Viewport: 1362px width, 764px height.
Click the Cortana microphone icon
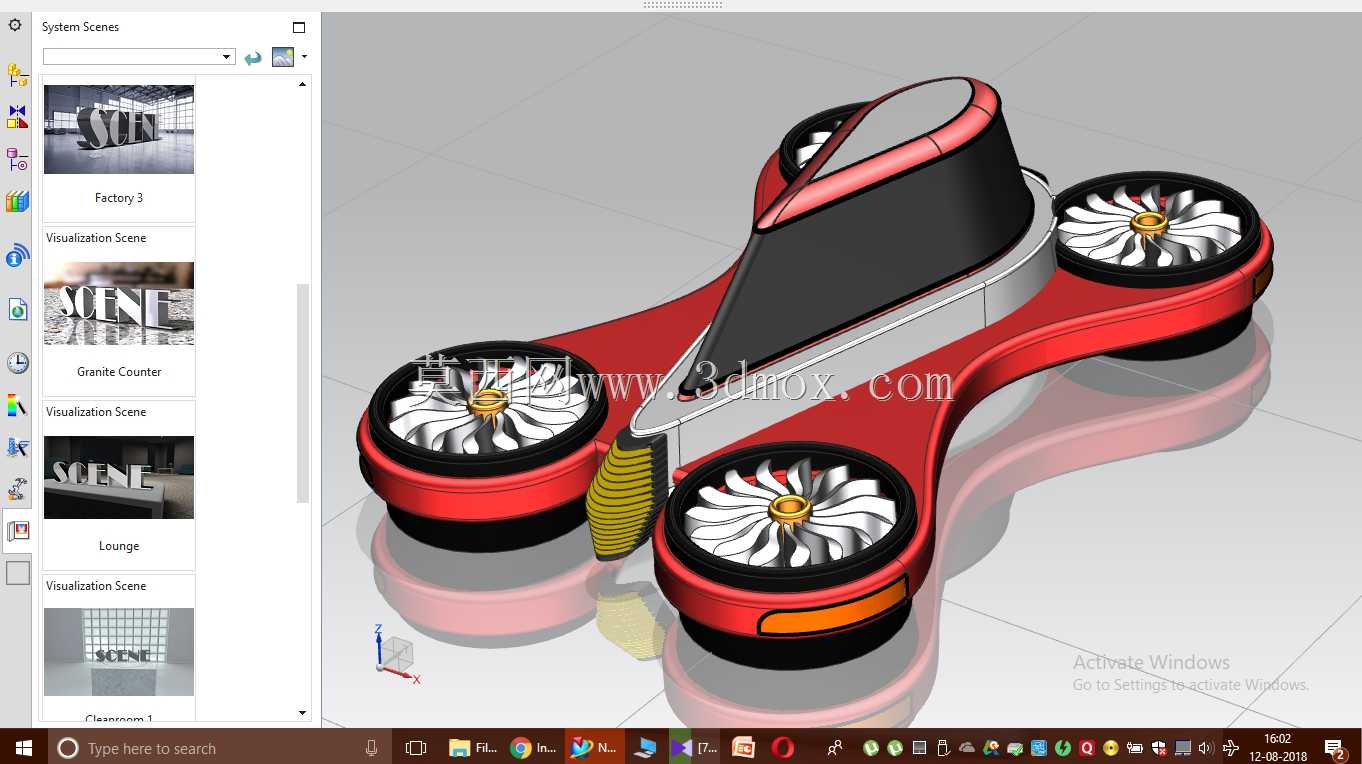coord(372,747)
